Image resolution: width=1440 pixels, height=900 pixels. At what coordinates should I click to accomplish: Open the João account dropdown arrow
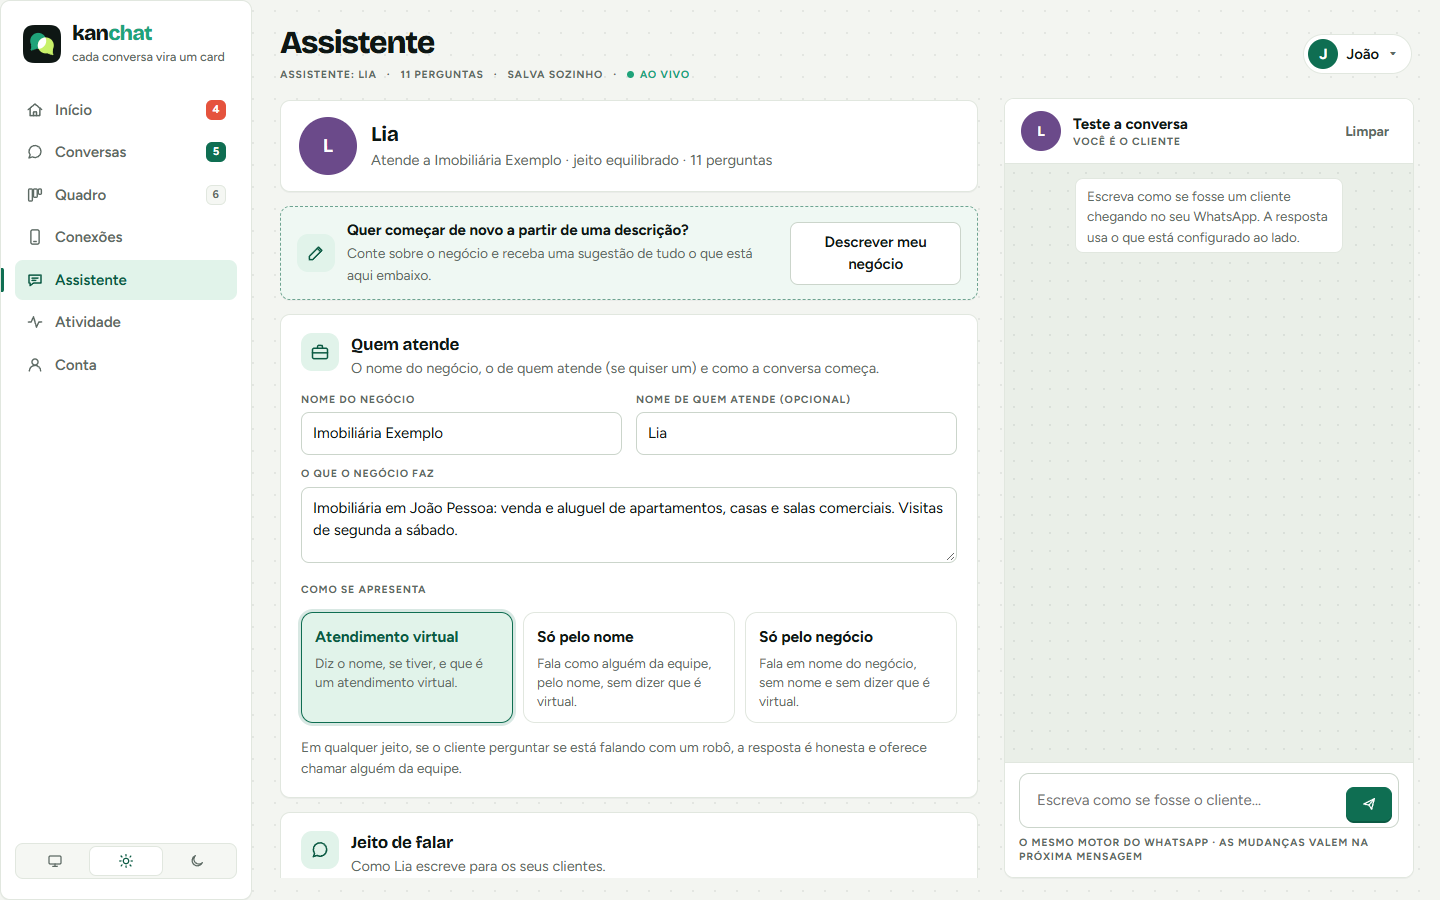point(1393,54)
